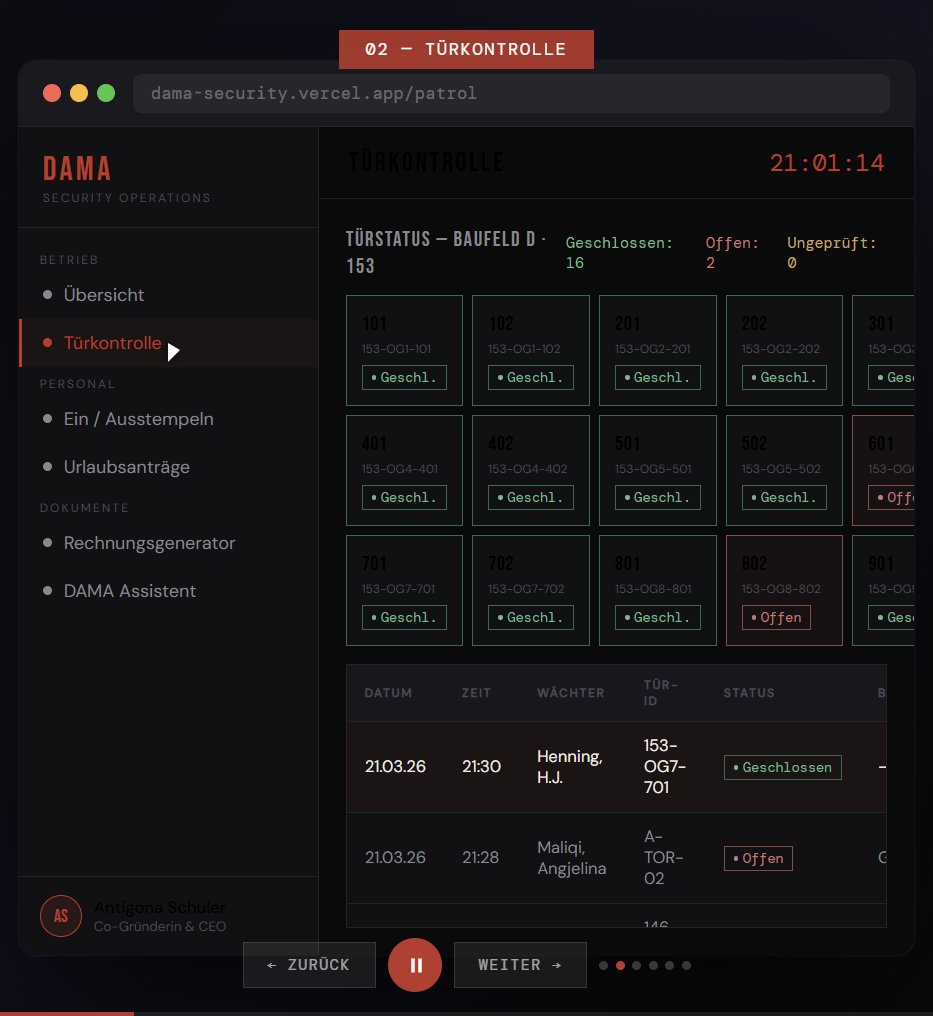Image resolution: width=933 pixels, height=1016 pixels.
Task: Click the browser address bar
Action: pos(511,93)
